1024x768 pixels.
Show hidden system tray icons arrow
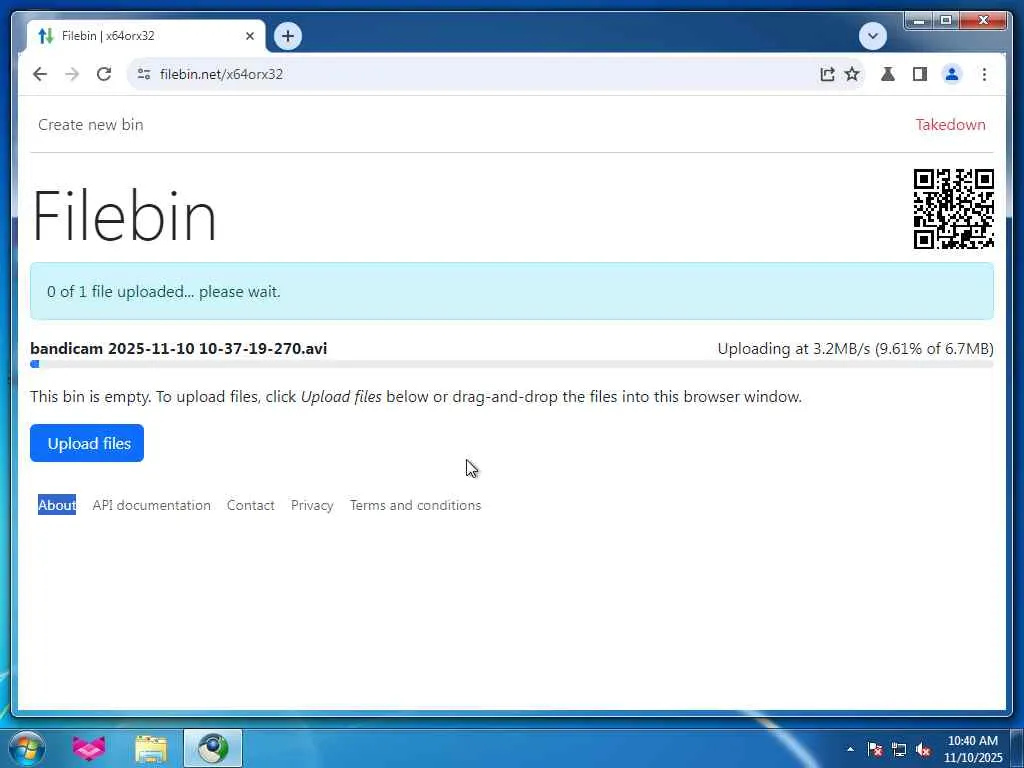tap(850, 749)
